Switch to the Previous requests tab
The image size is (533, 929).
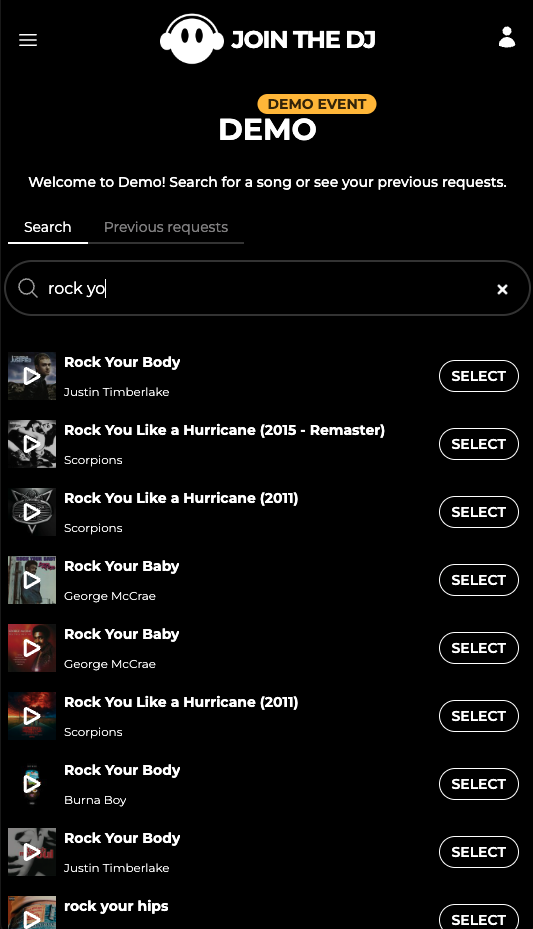click(x=166, y=227)
